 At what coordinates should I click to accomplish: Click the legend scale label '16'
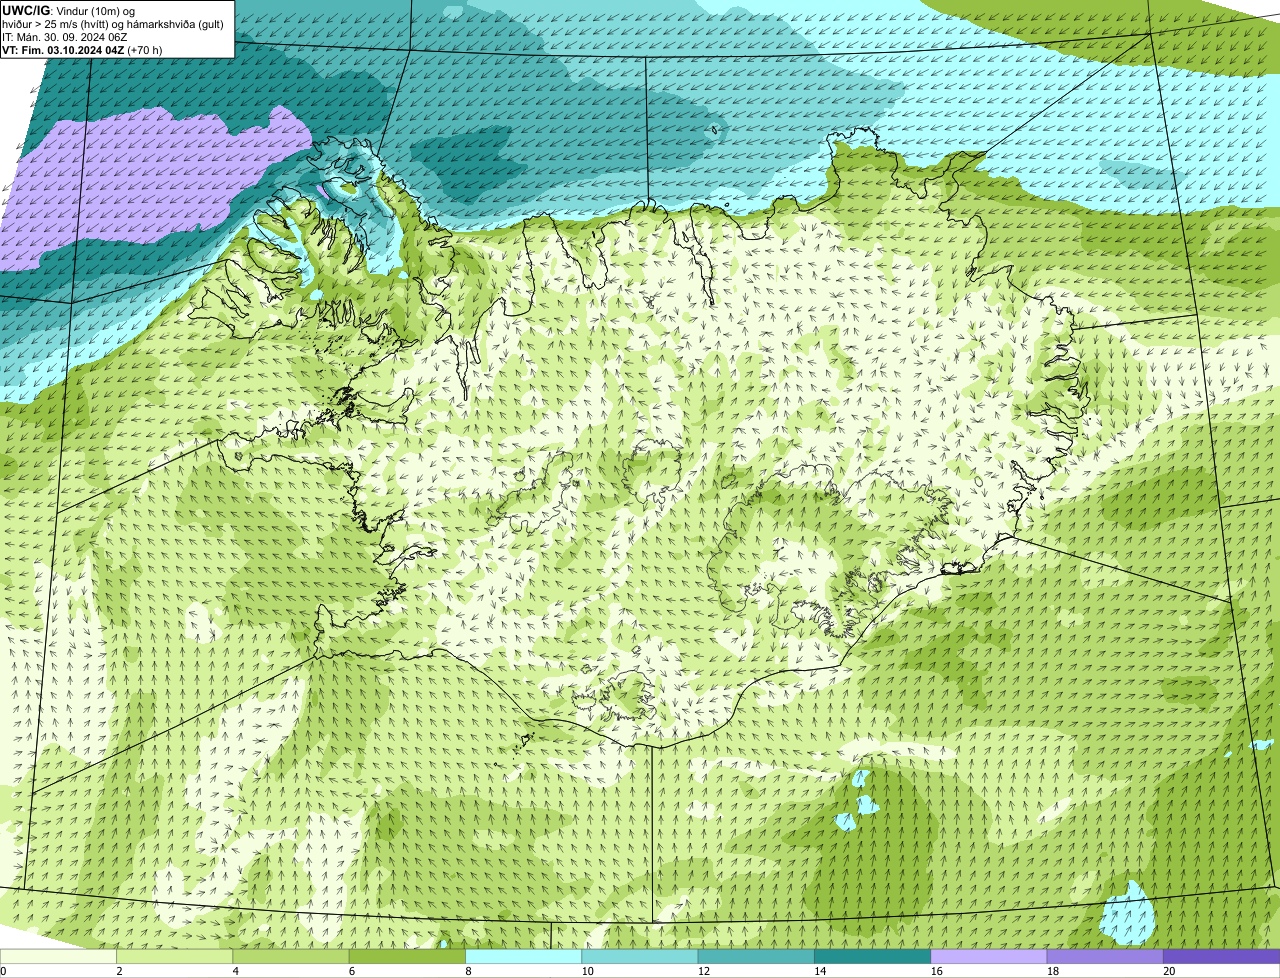click(x=936, y=971)
